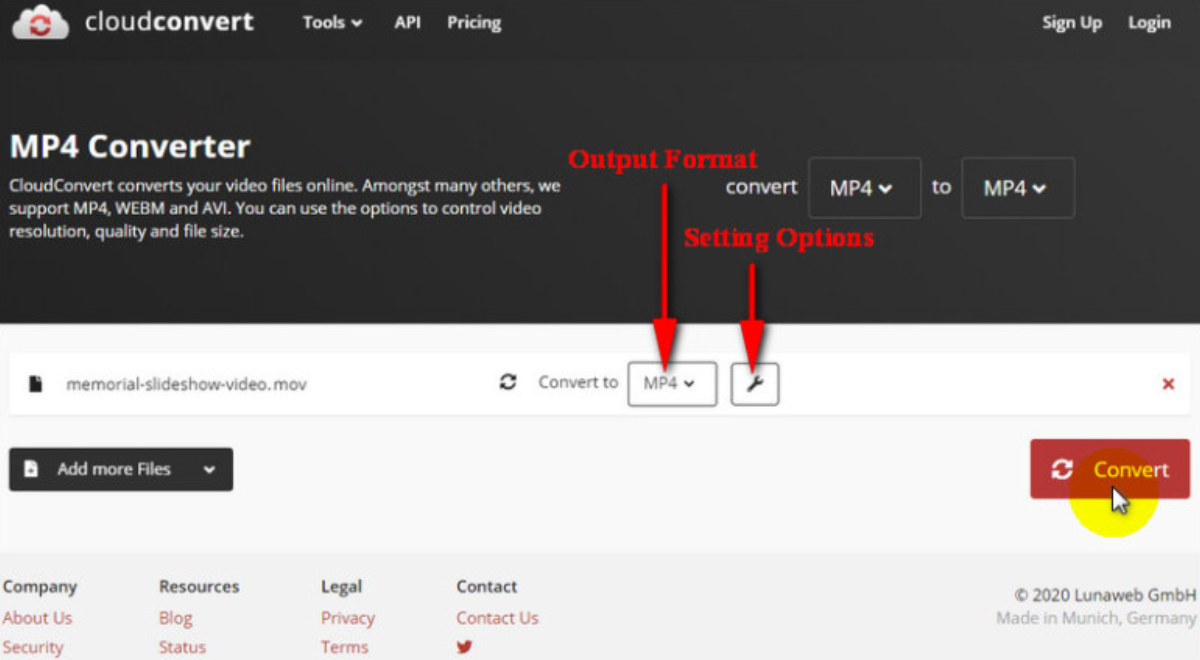
Task: Open the Twitter bird link under Contact
Action: (x=464, y=647)
